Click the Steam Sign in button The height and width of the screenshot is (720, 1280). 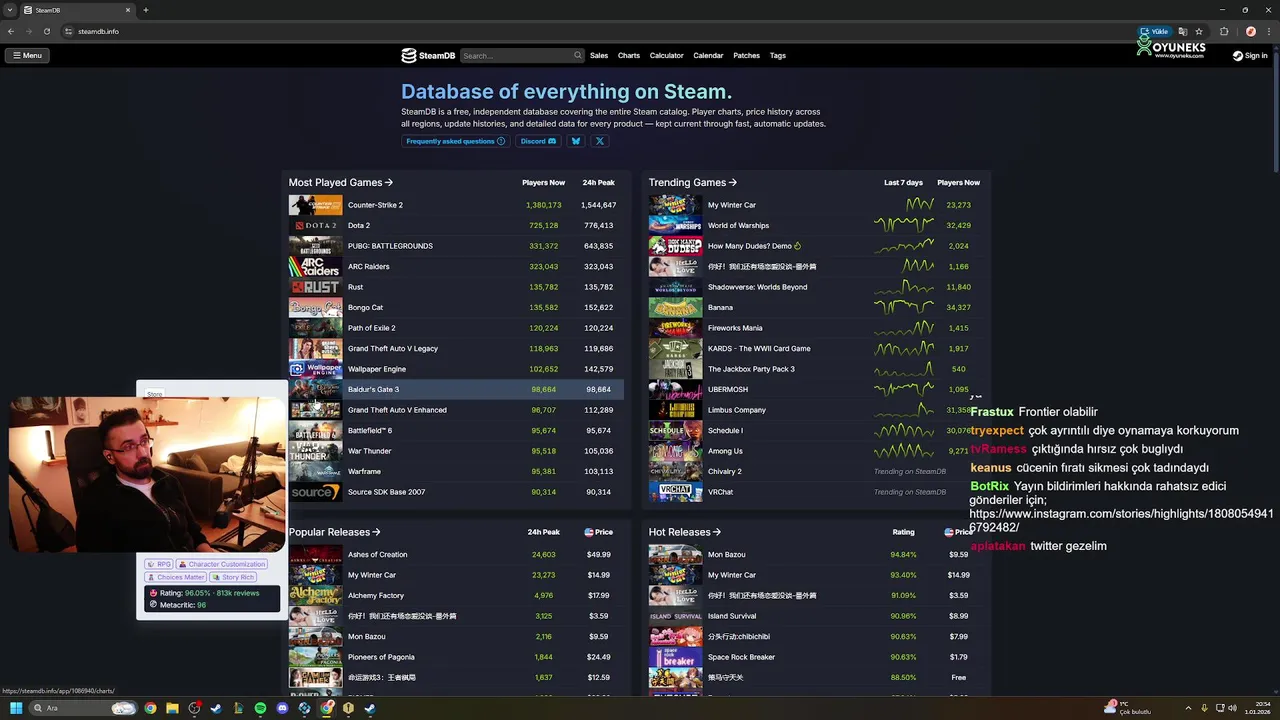point(1250,56)
